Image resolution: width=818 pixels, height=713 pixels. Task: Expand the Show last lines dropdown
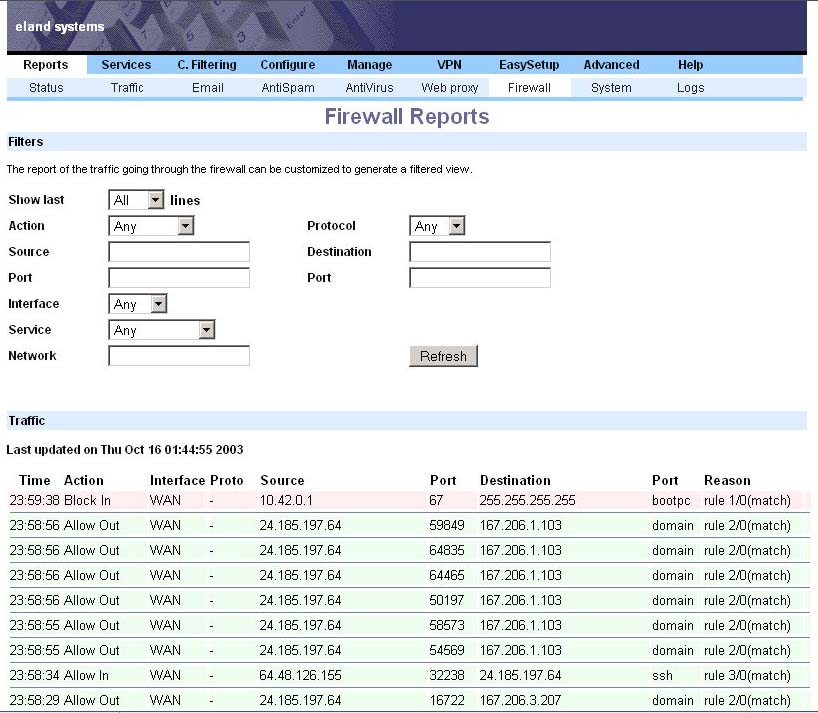[136, 200]
